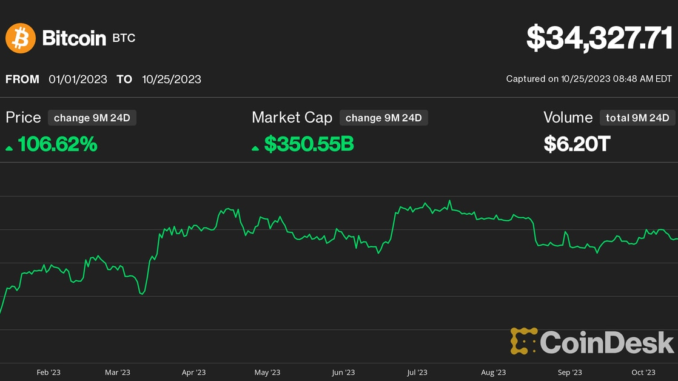Image resolution: width=678 pixels, height=381 pixels.
Task: Click the Jun '23 axis label
Action: pyautogui.click(x=343, y=372)
